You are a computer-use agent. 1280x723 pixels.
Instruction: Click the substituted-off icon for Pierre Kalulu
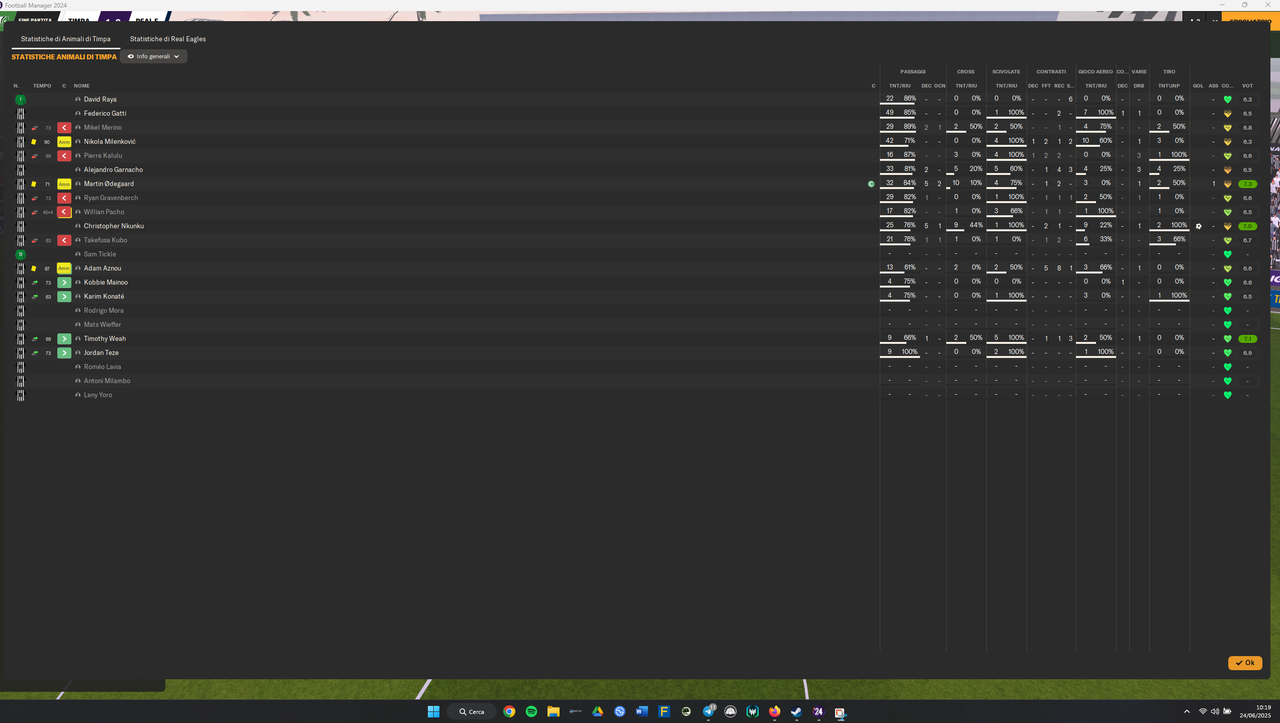point(64,156)
